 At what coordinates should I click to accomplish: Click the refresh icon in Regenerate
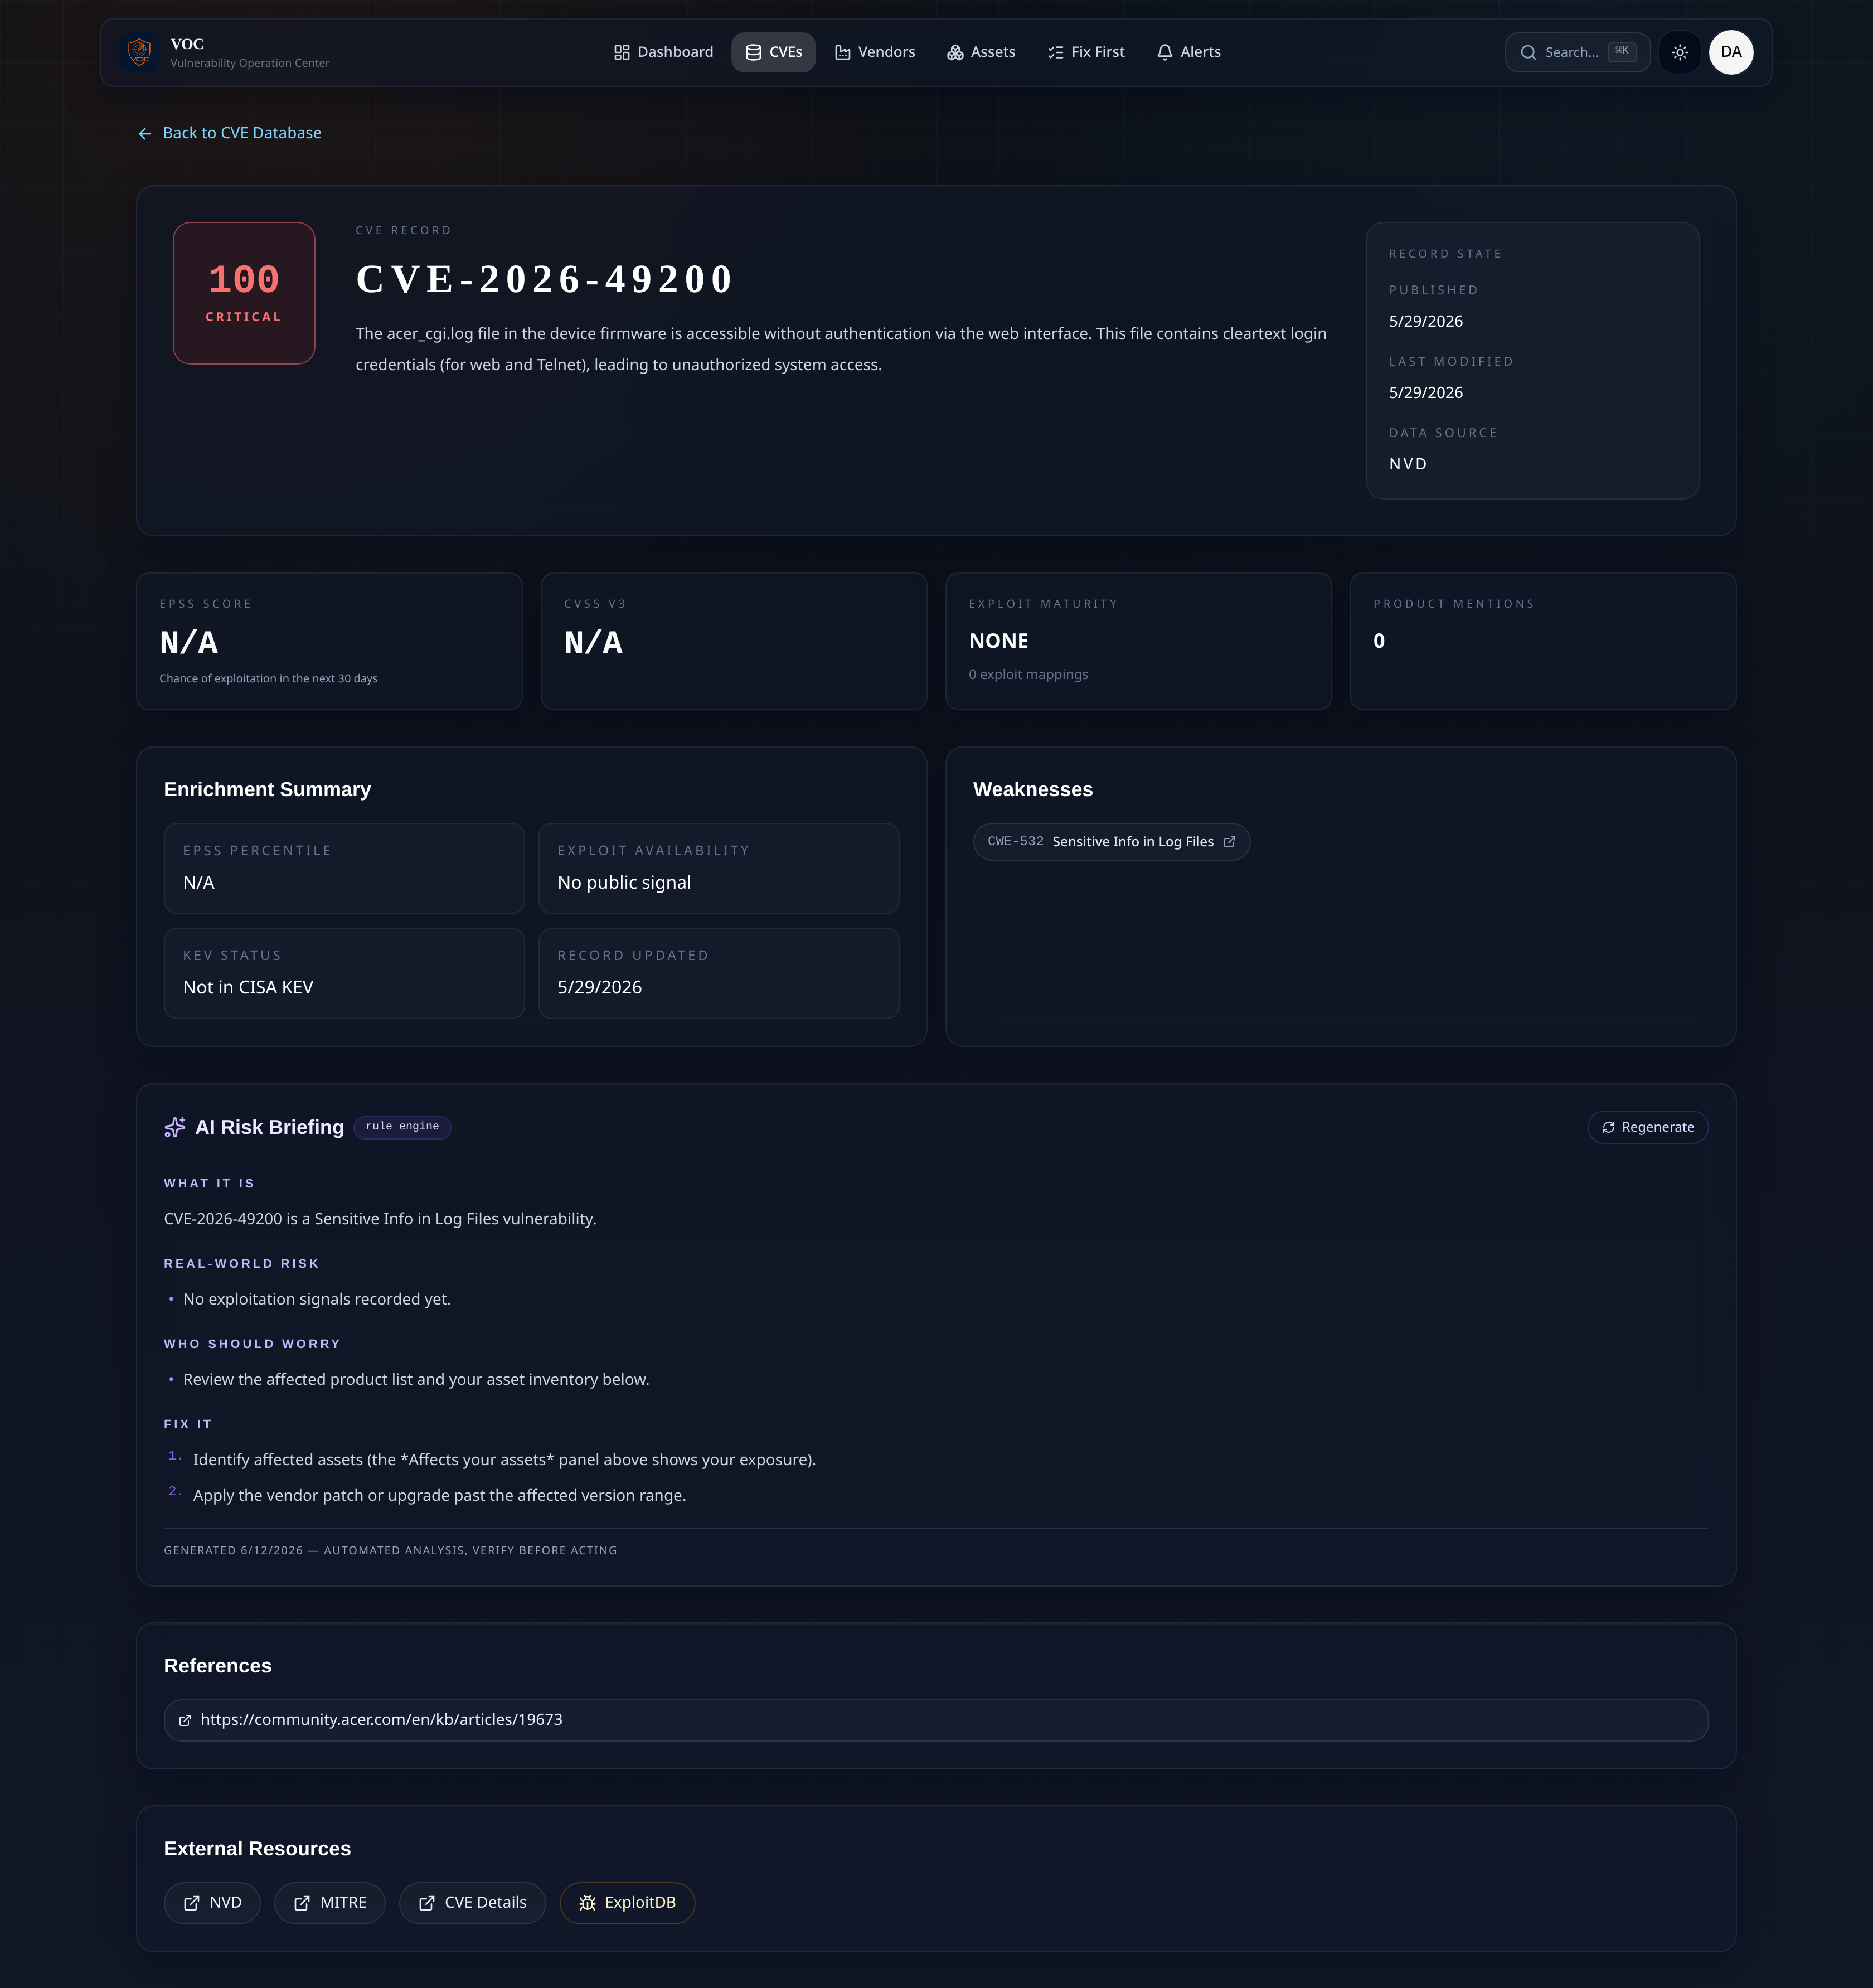click(1608, 1127)
